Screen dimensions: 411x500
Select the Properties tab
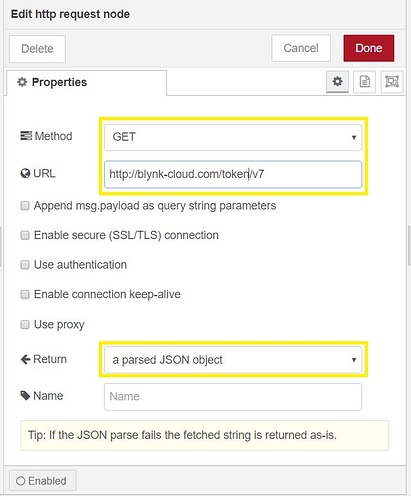86,82
